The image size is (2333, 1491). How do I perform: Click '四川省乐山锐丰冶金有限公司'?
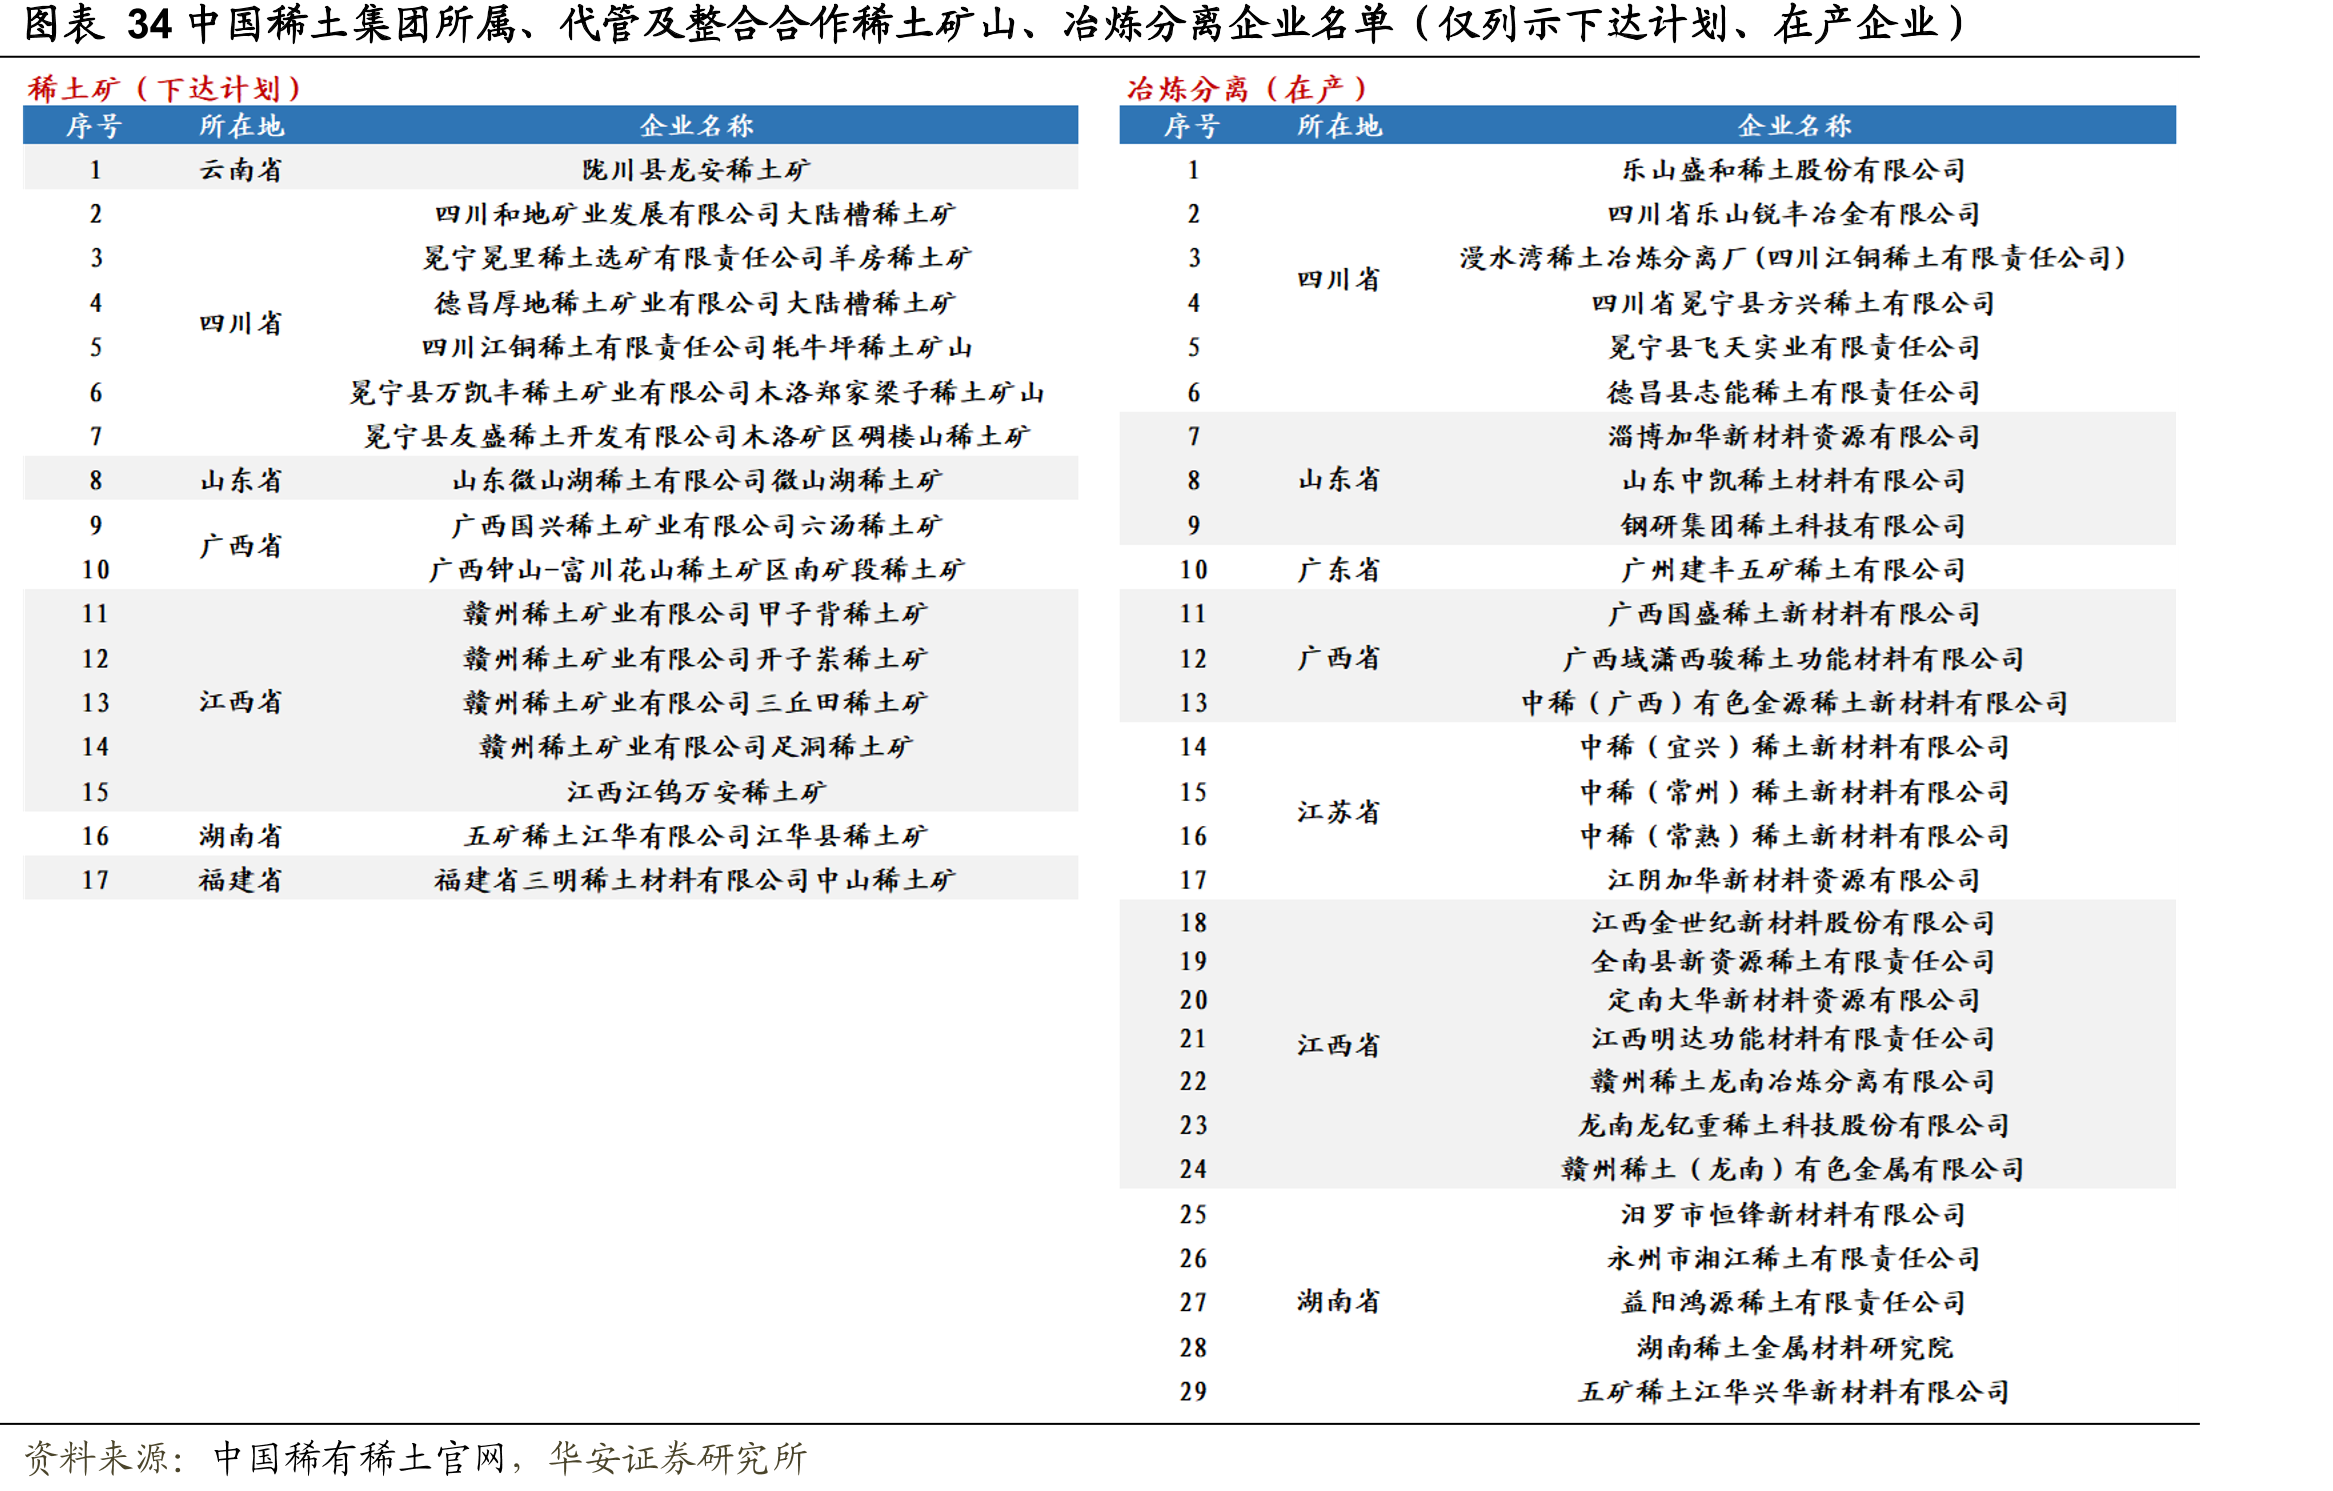click(1794, 214)
